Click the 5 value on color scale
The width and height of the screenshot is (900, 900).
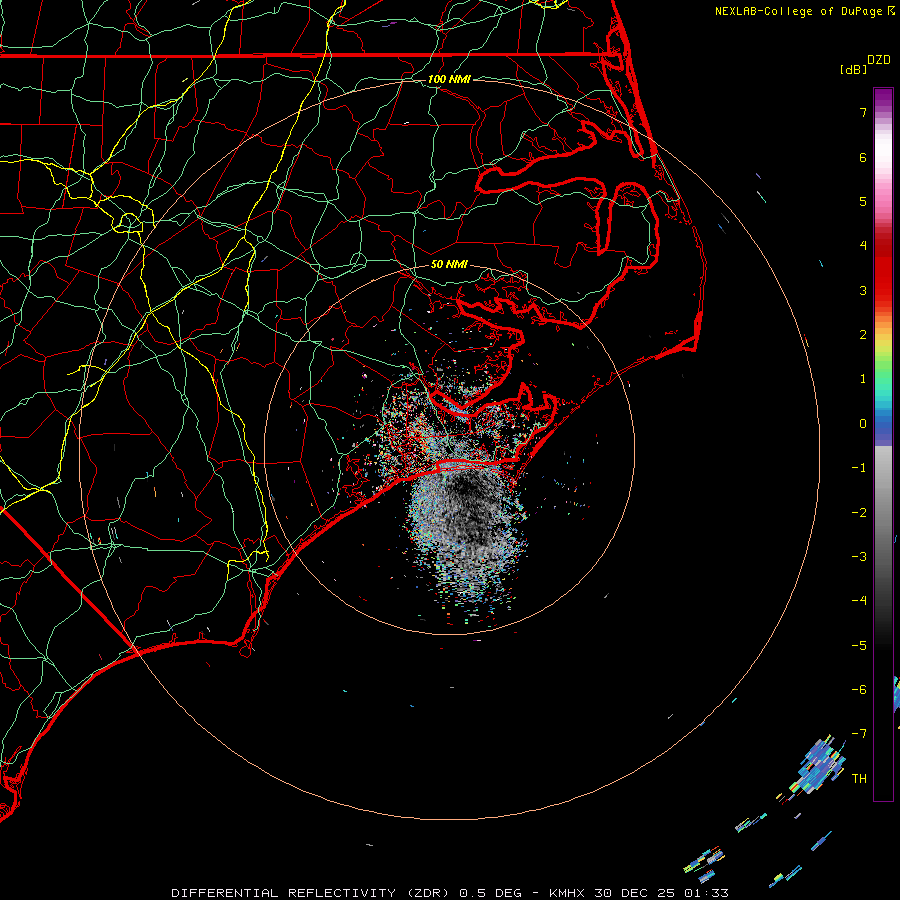pos(863,201)
